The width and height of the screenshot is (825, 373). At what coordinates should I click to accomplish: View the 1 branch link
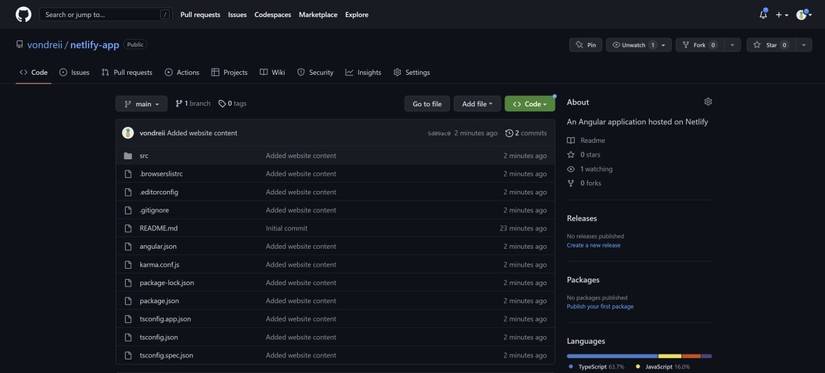[193, 104]
